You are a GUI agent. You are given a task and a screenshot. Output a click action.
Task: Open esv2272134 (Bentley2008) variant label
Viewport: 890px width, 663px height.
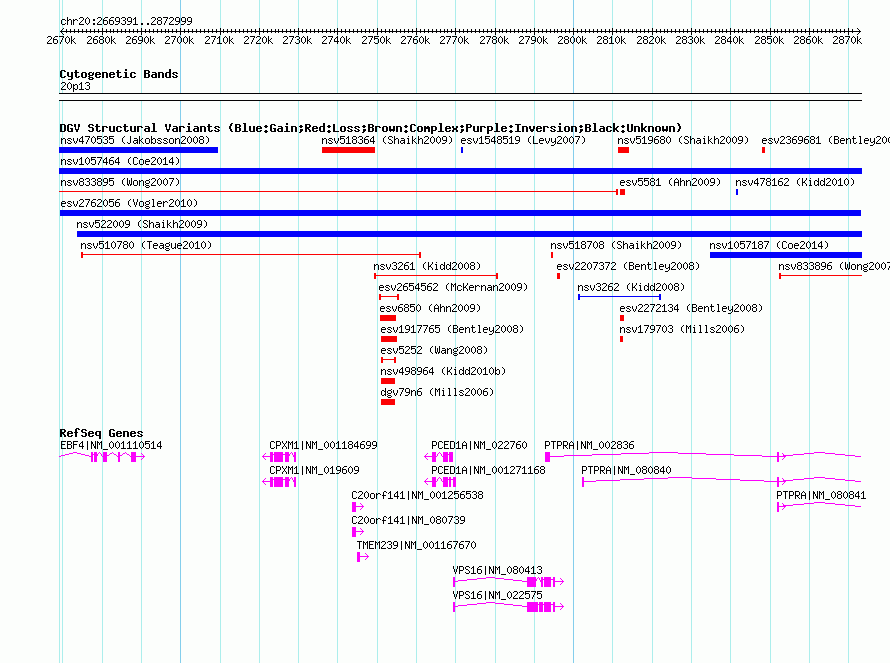point(691,308)
